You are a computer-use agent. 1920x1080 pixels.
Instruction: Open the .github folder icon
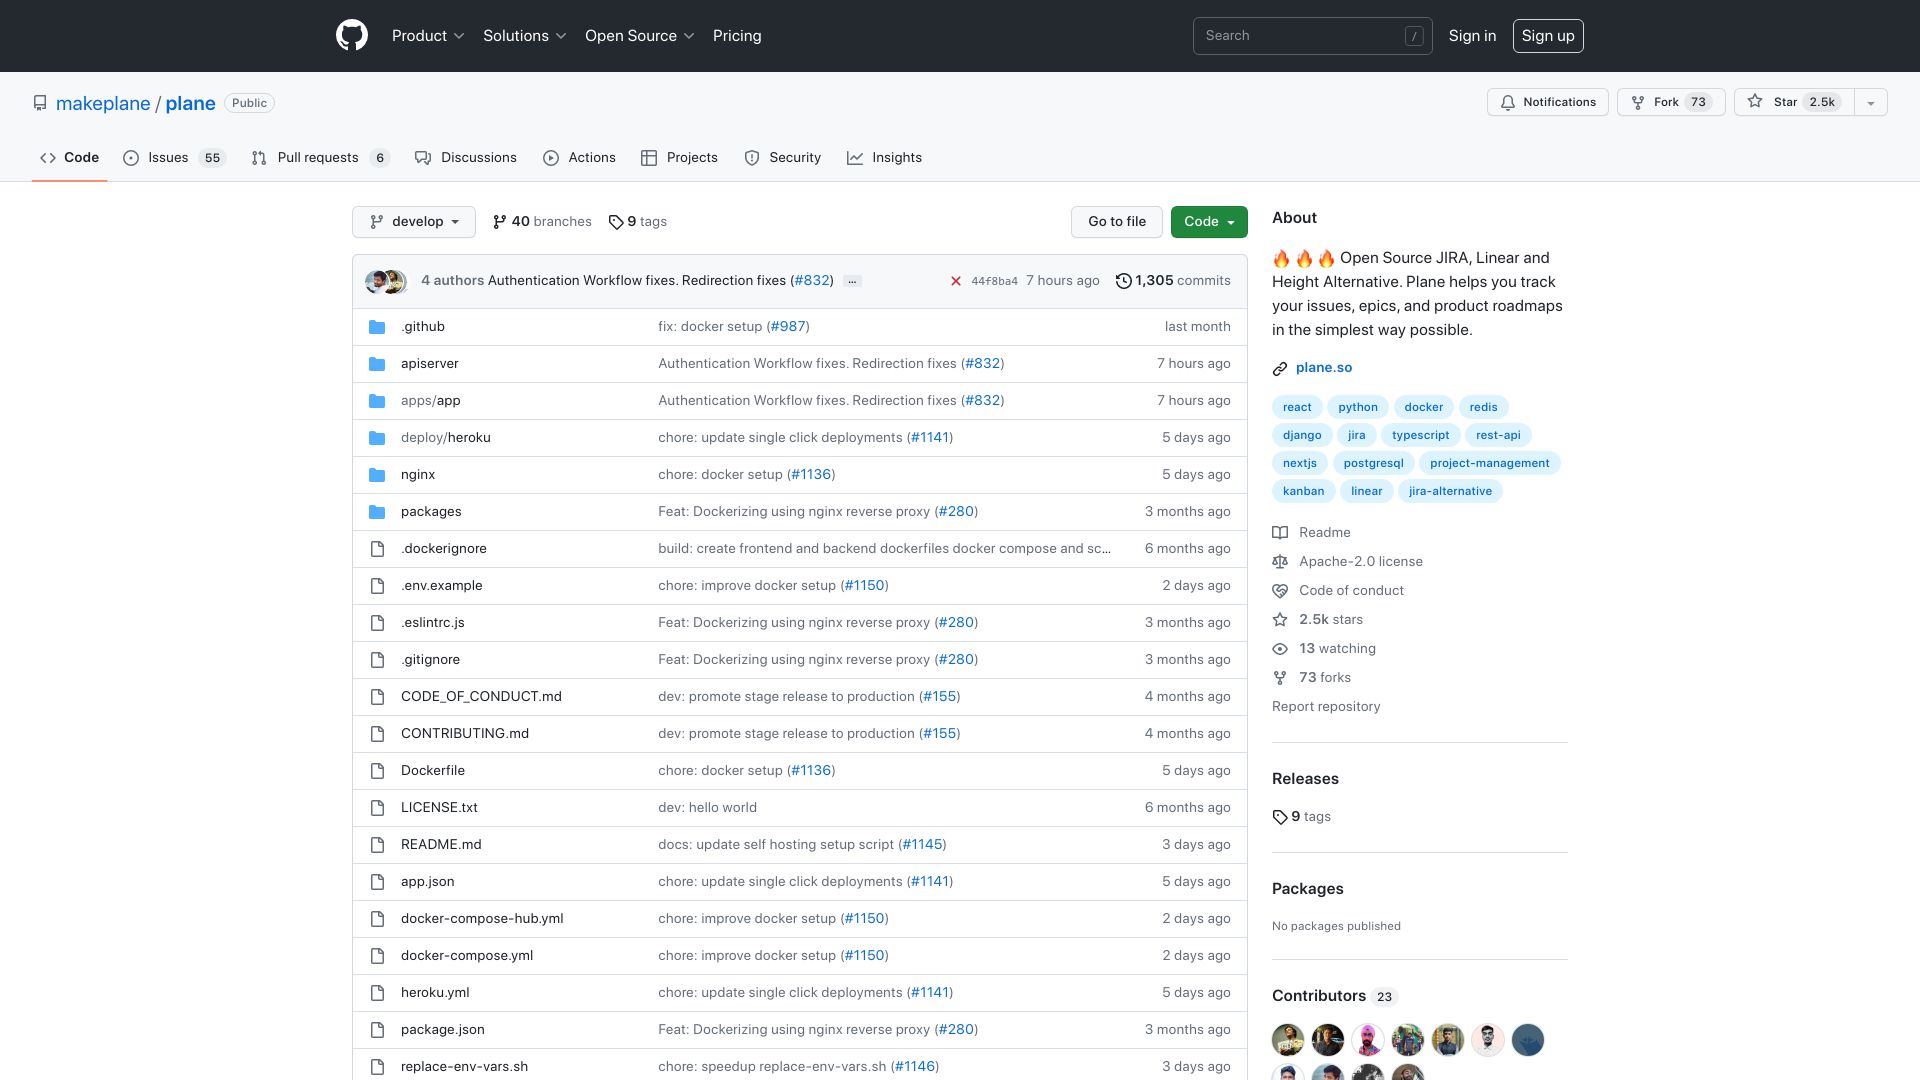(377, 327)
